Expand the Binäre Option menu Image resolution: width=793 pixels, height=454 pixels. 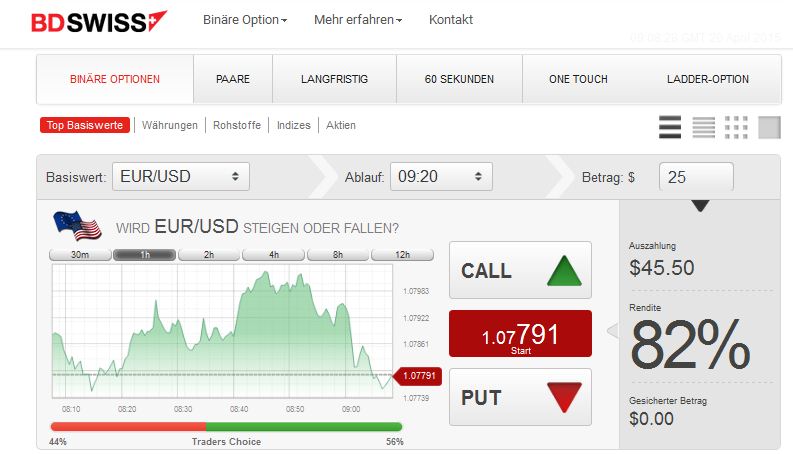click(245, 20)
